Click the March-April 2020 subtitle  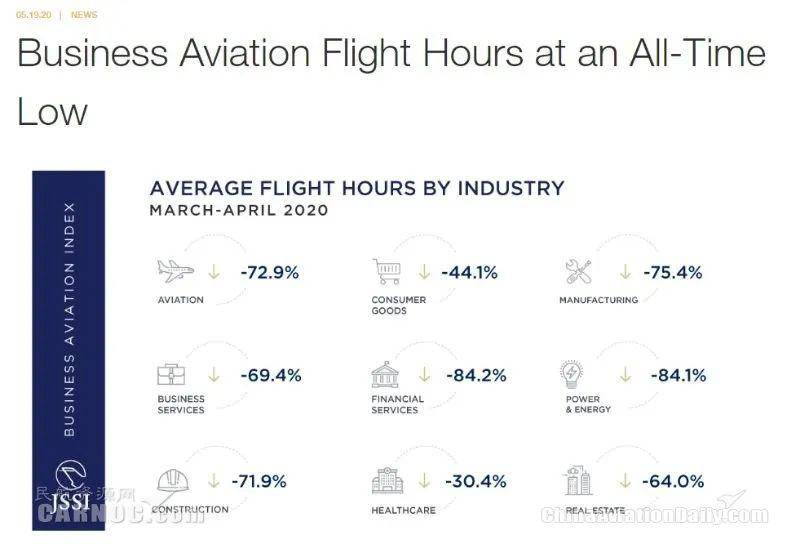coord(239,210)
